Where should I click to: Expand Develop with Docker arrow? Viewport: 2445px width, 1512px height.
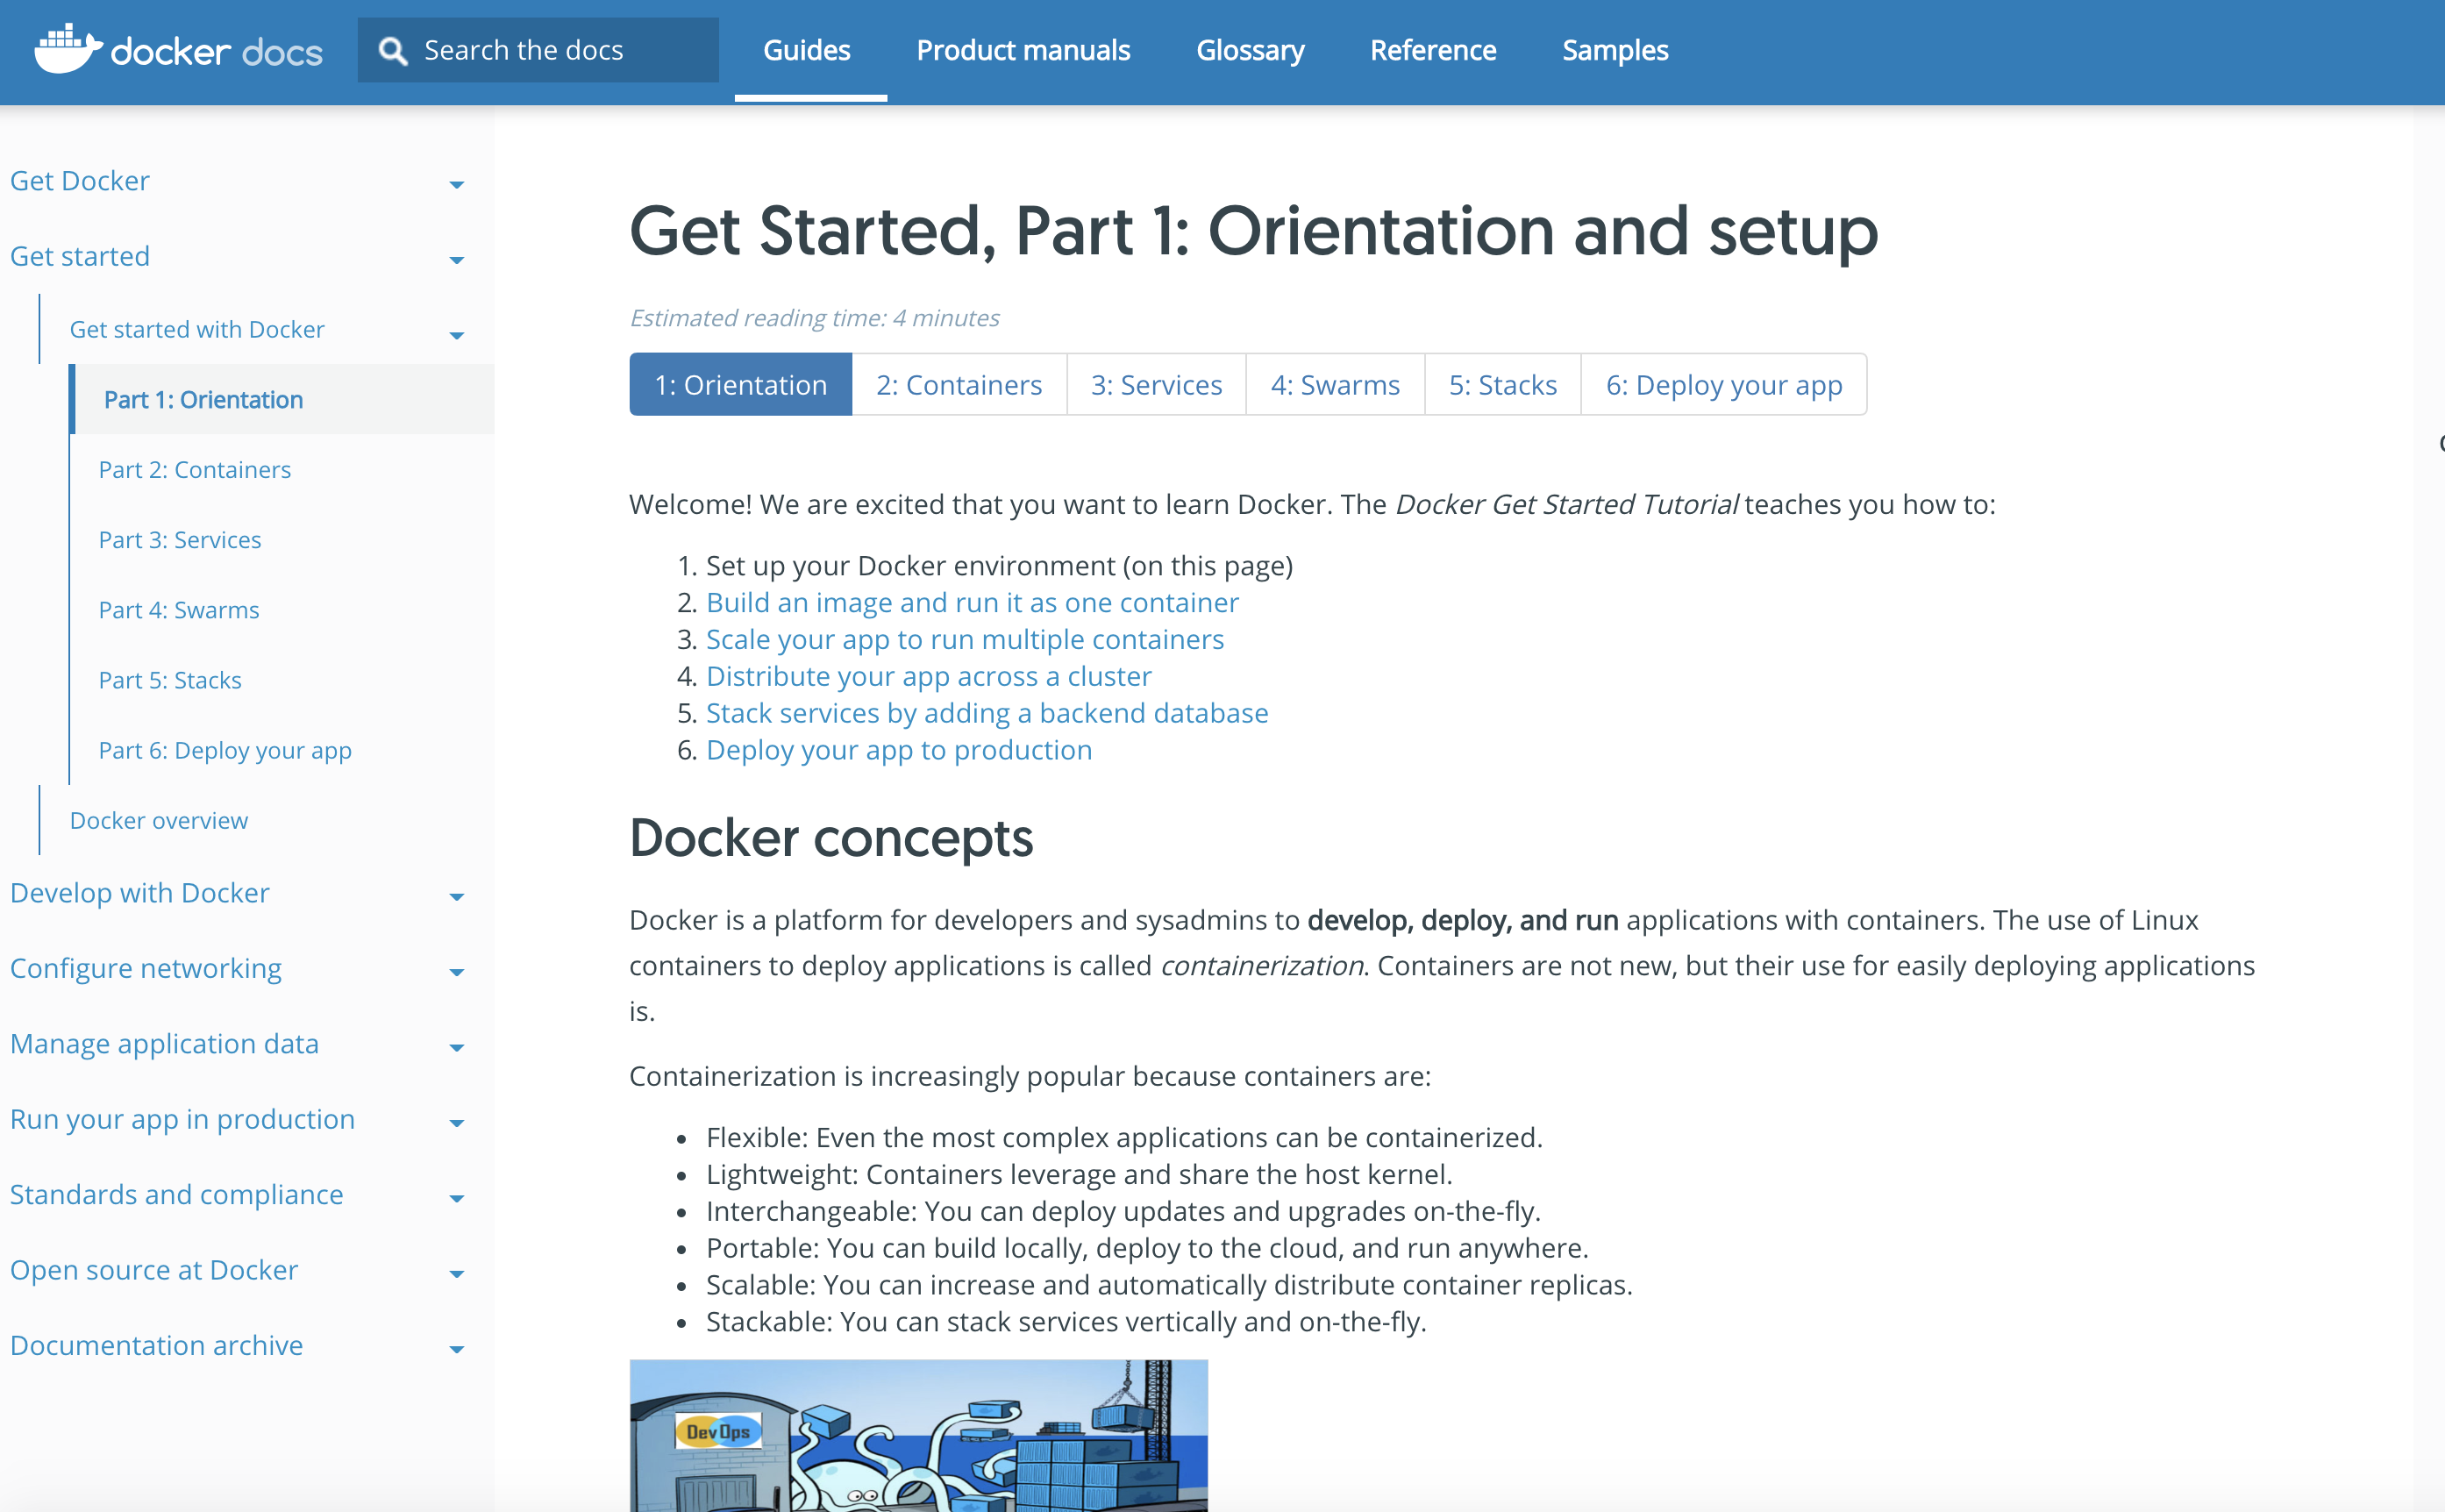point(457,896)
